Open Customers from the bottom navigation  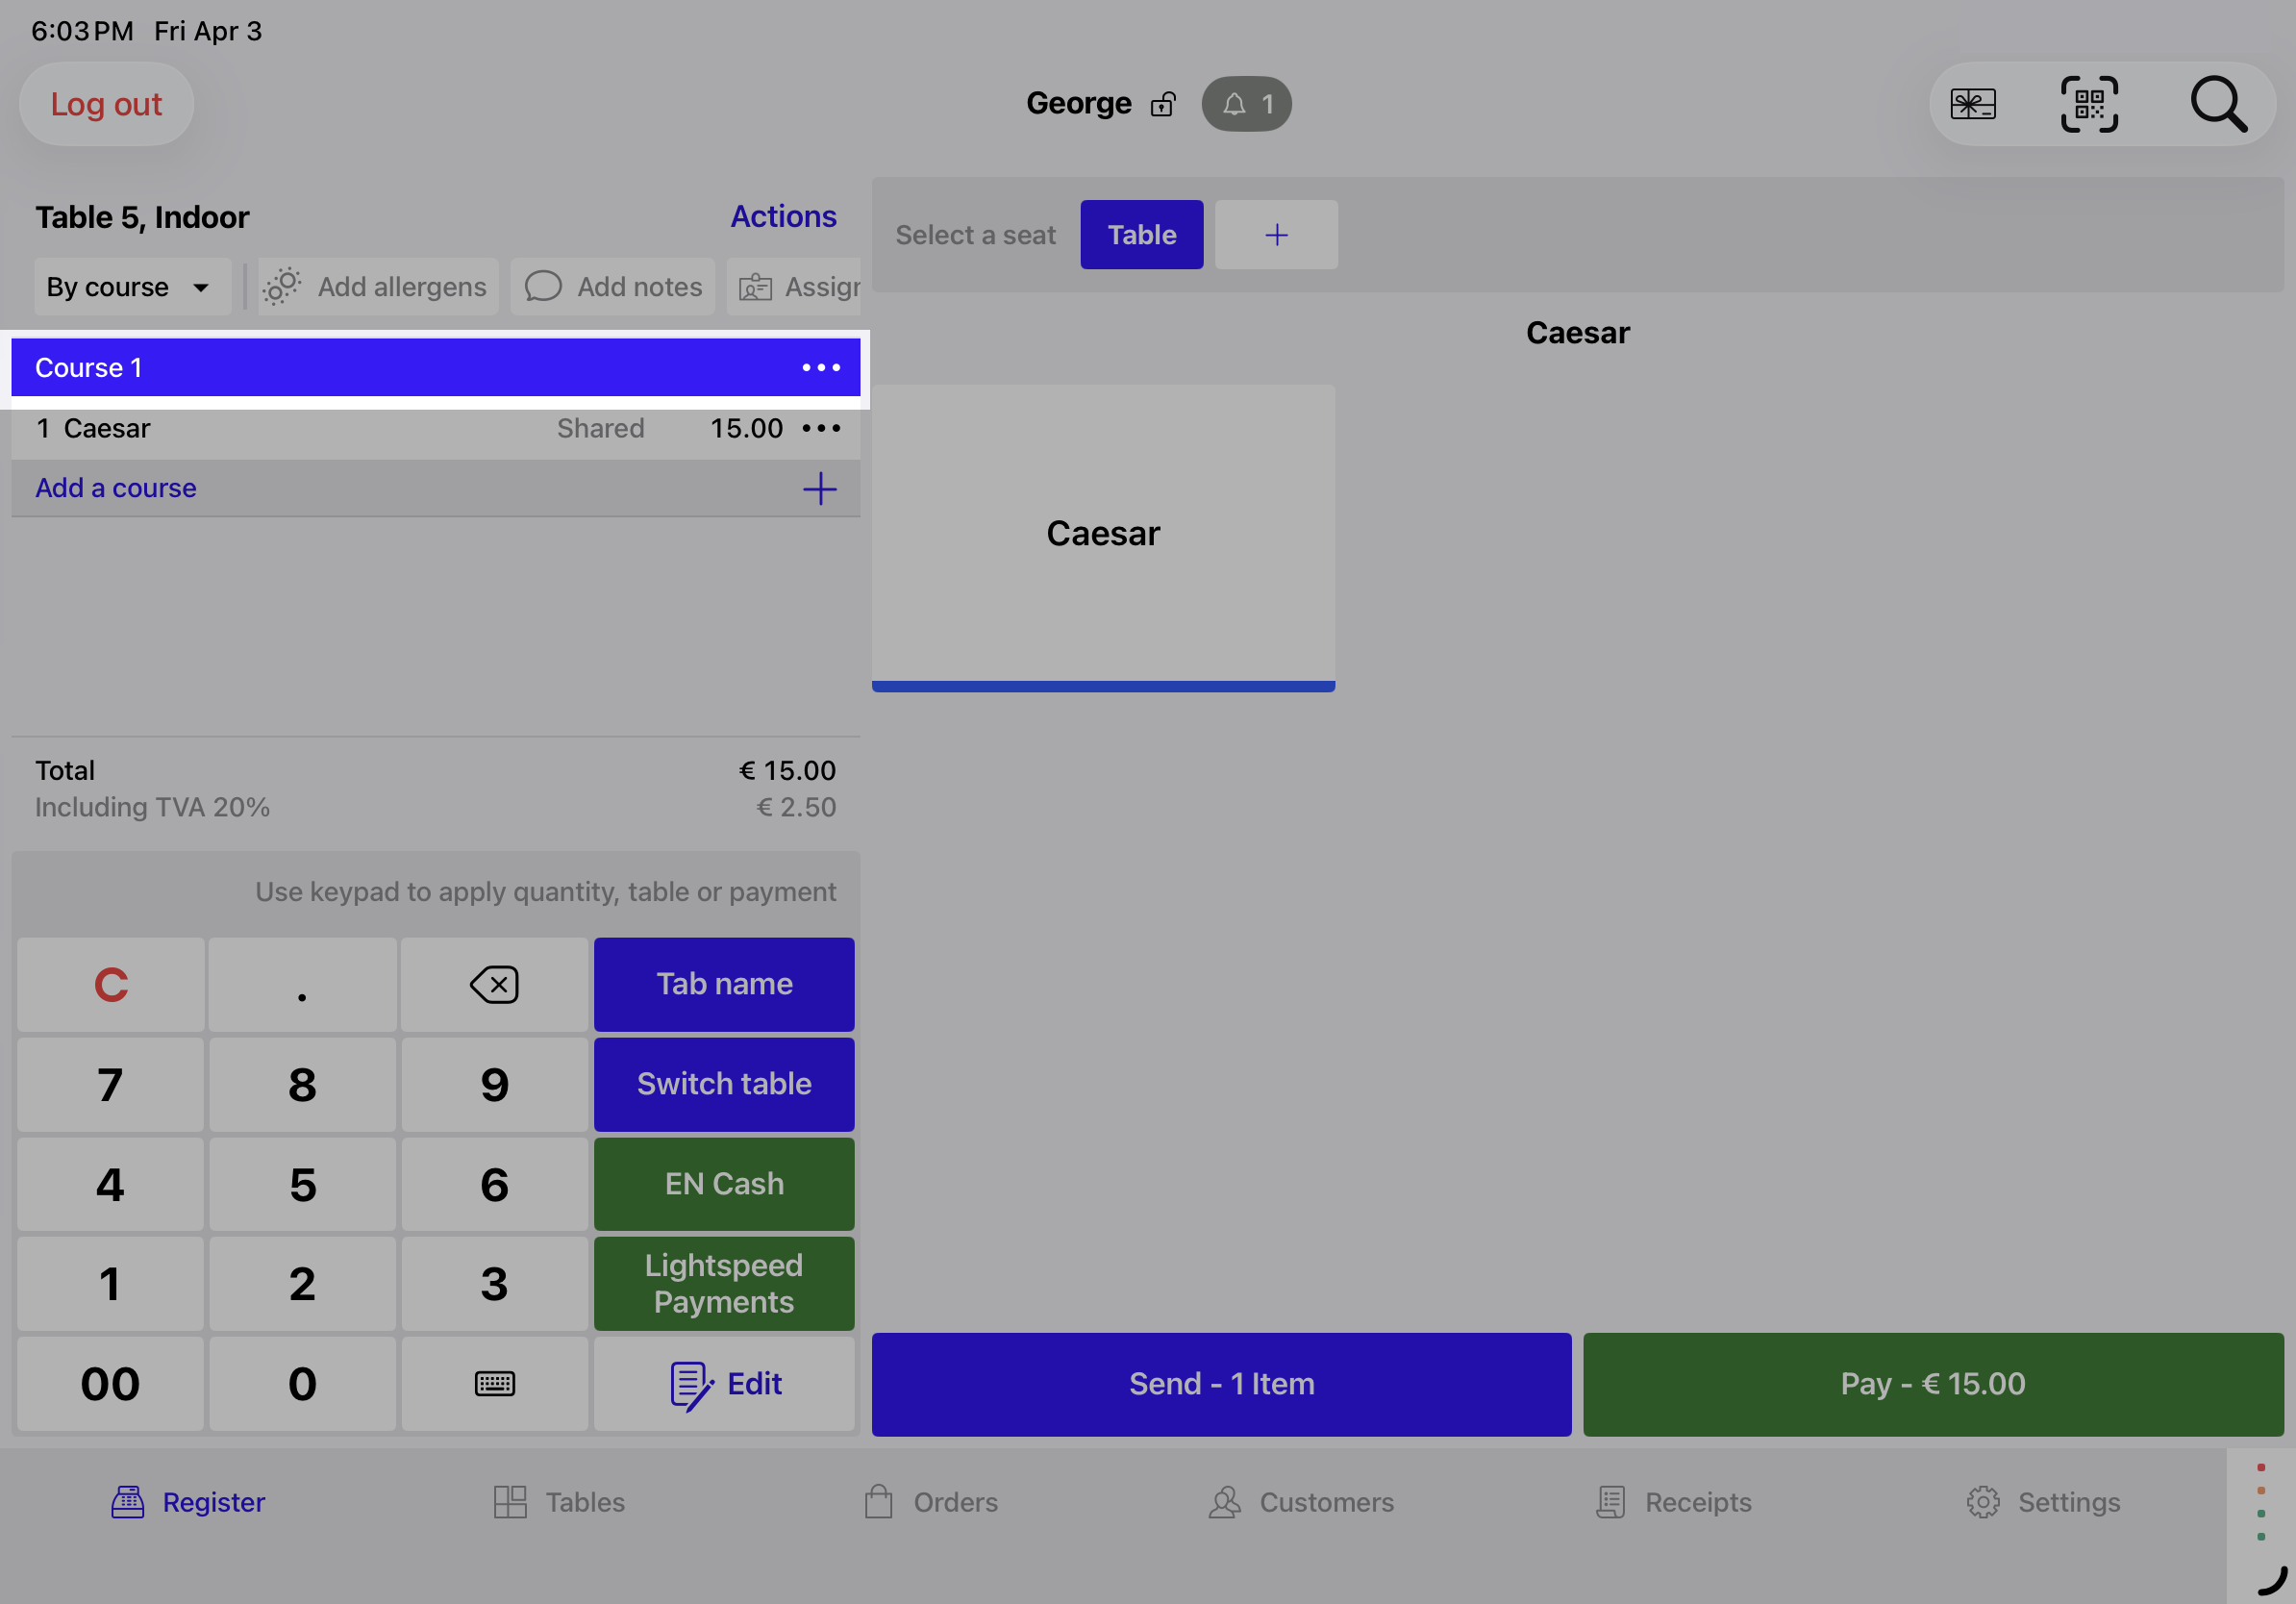pyautogui.click(x=1300, y=1501)
